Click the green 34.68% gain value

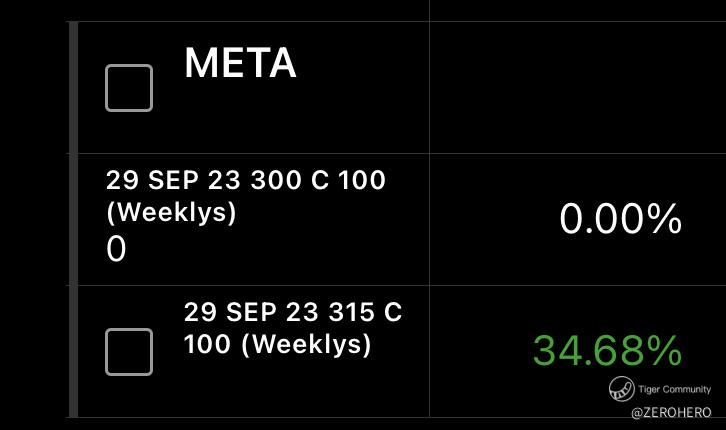click(607, 351)
